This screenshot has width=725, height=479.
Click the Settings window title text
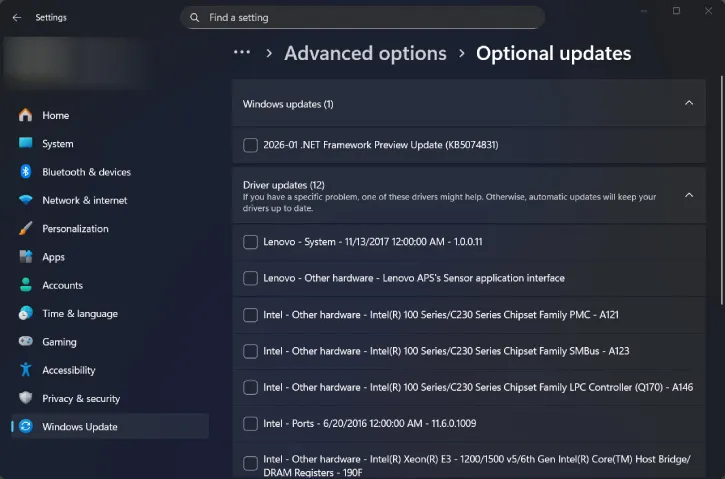[x=51, y=18]
